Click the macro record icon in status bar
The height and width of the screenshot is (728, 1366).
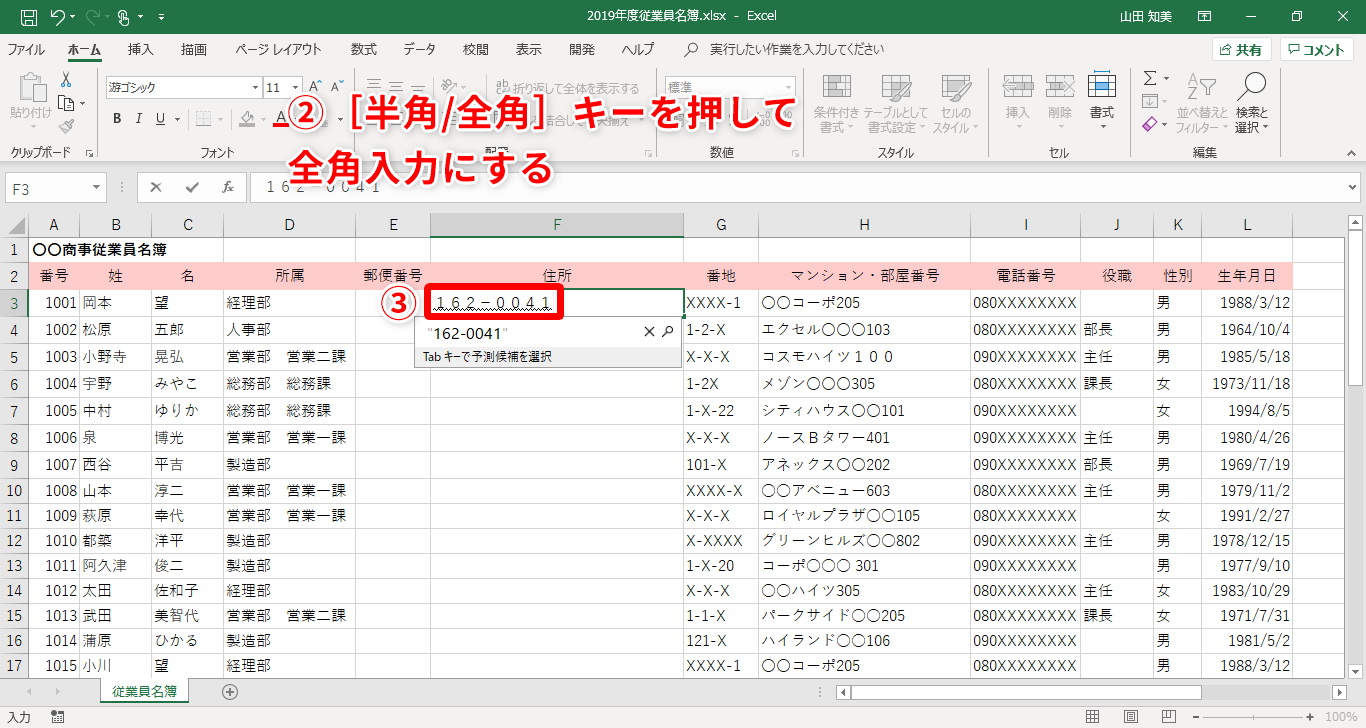tap(58, 717)
